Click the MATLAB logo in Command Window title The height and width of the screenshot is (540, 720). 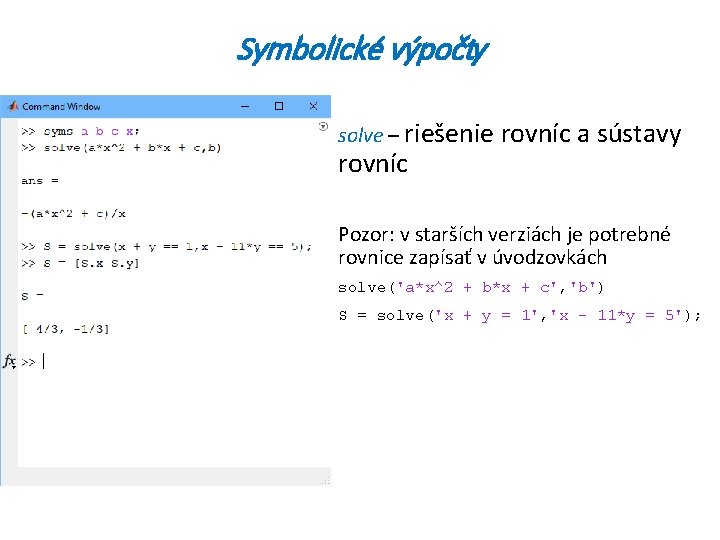(x=13, y=106)
